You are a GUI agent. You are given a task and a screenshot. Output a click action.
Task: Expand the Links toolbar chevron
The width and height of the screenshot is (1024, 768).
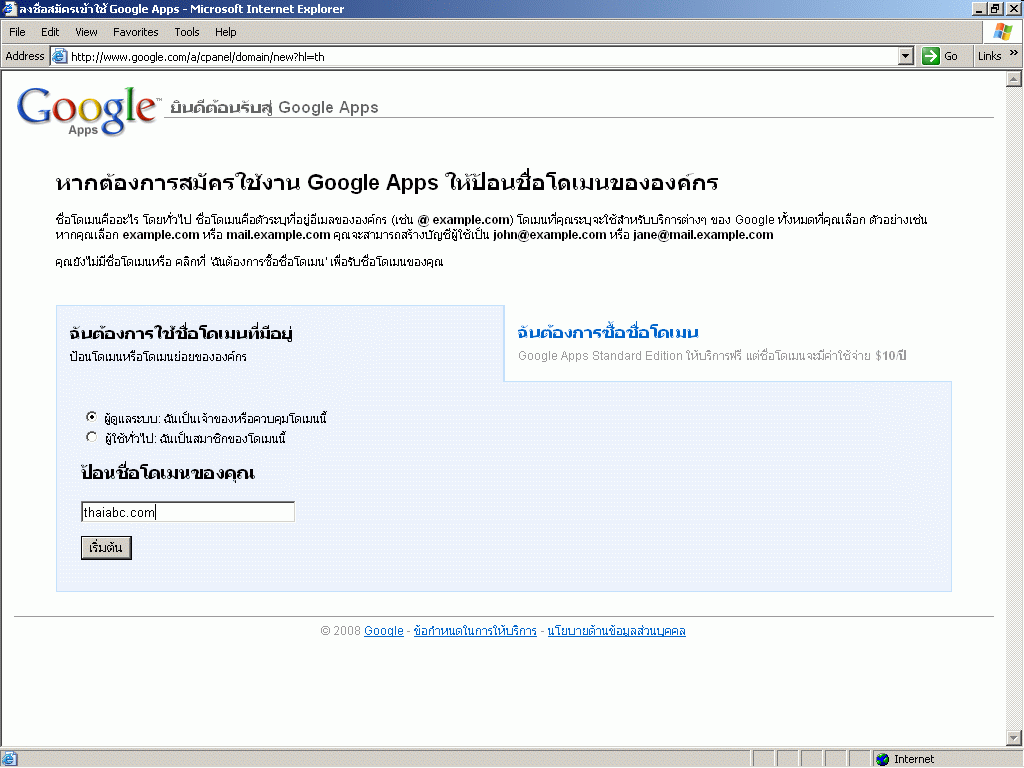pos(1014,54)
